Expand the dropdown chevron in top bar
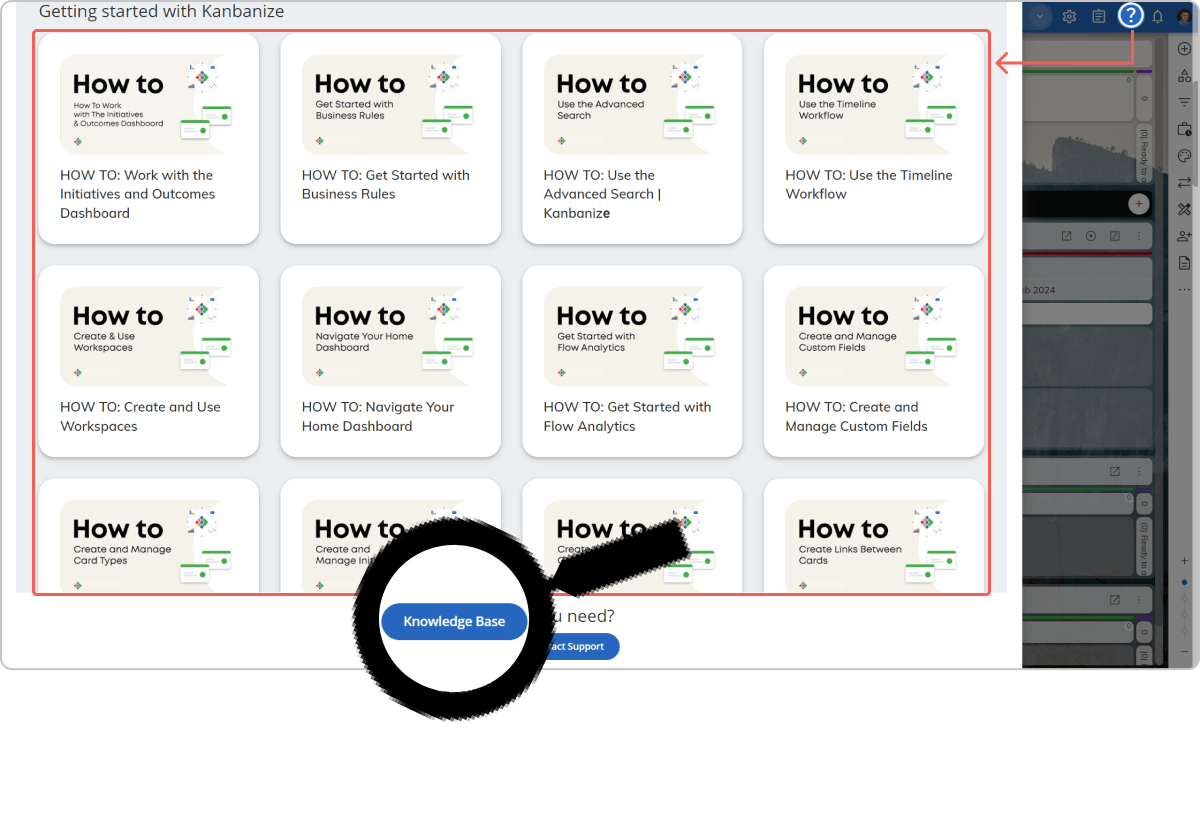 (x=1040, y=17)
